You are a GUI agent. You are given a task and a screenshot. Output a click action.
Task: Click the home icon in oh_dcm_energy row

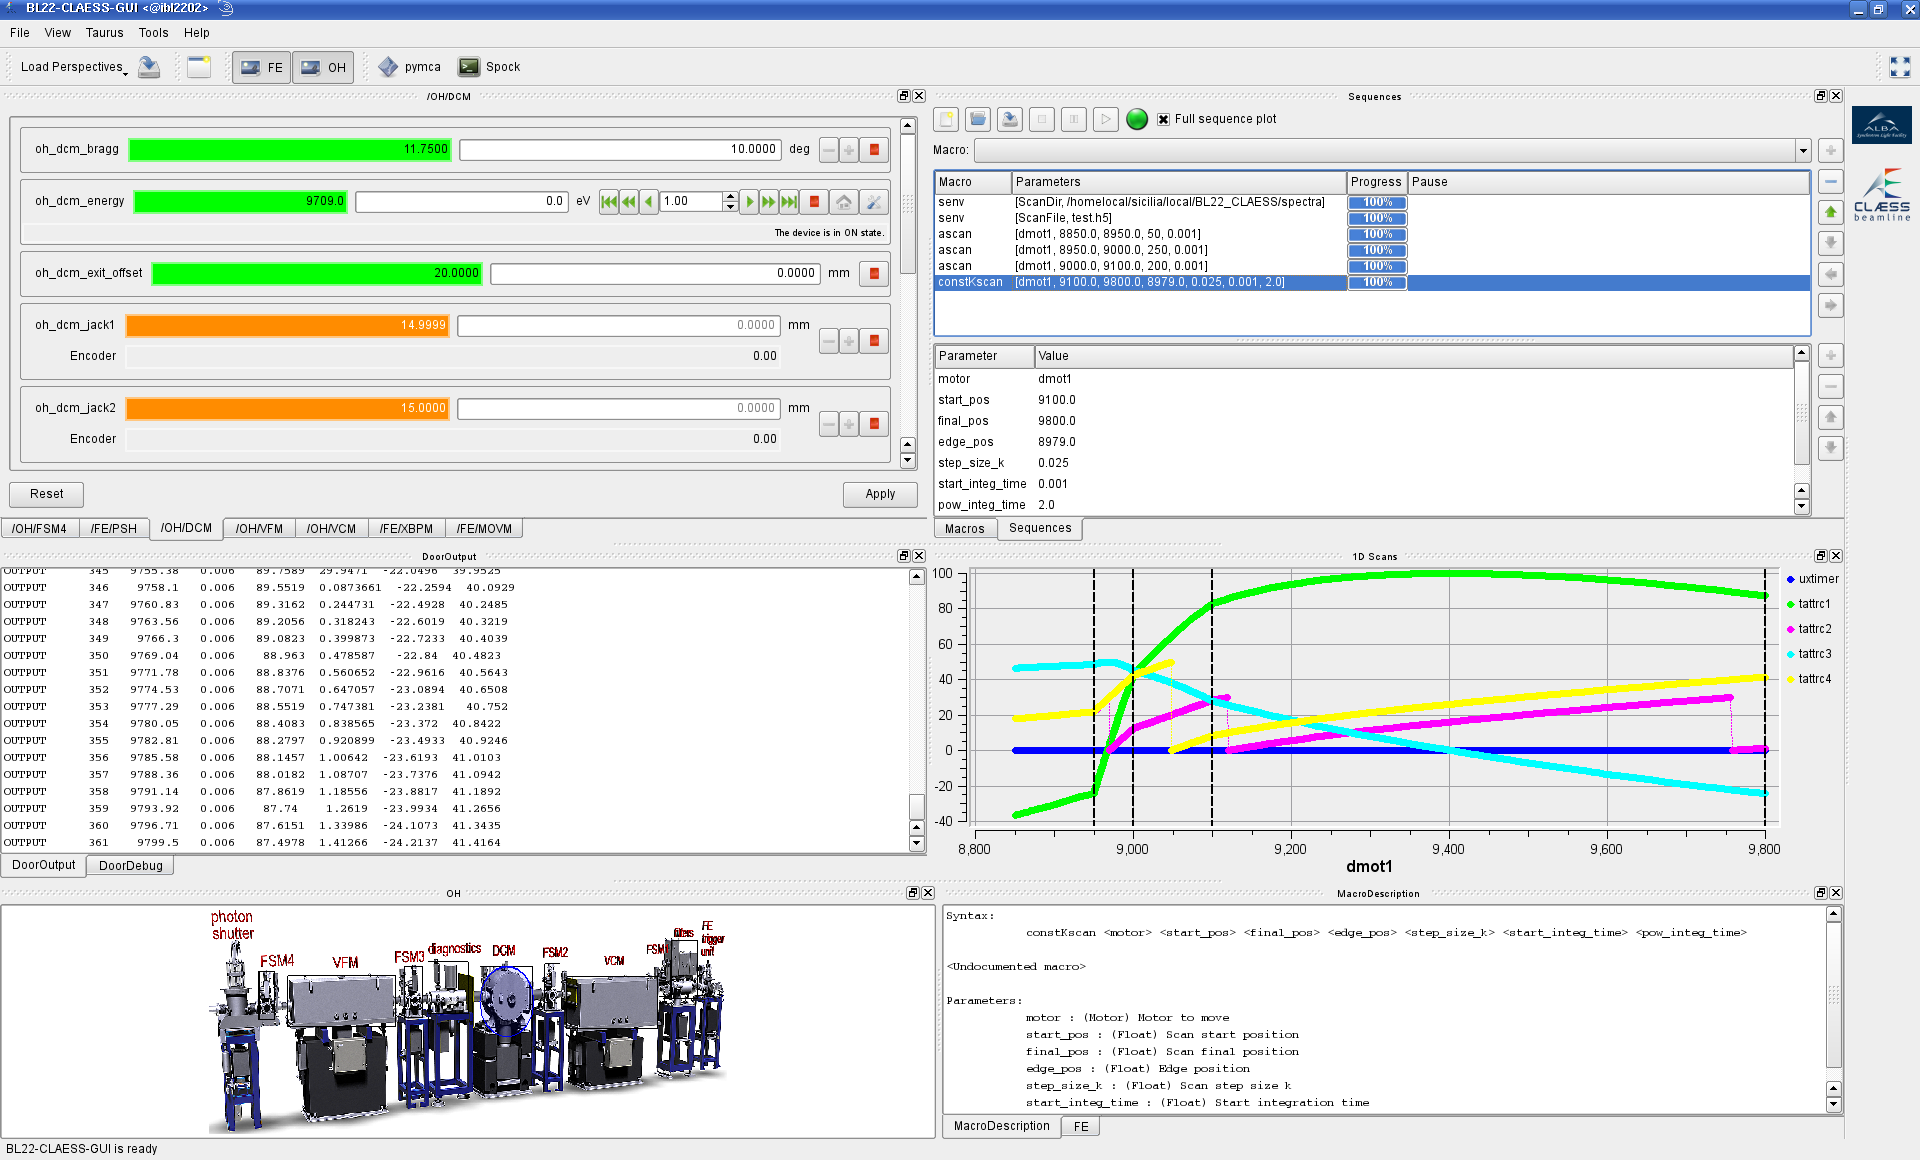pos(844,202)
